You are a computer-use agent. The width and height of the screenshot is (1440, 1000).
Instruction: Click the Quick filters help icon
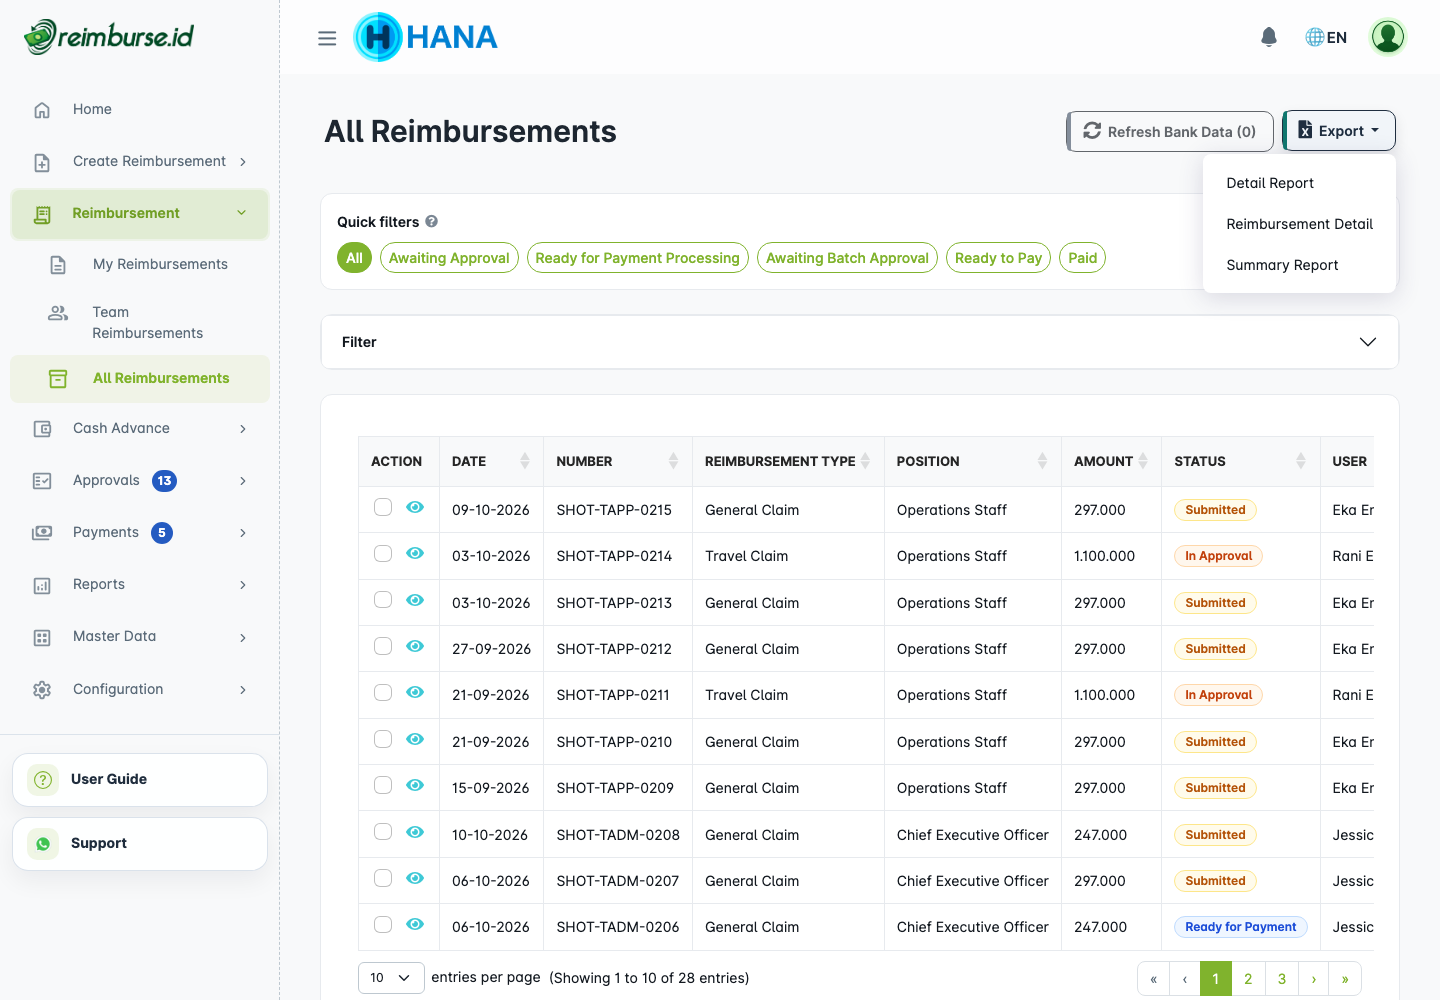coord(432,222)
